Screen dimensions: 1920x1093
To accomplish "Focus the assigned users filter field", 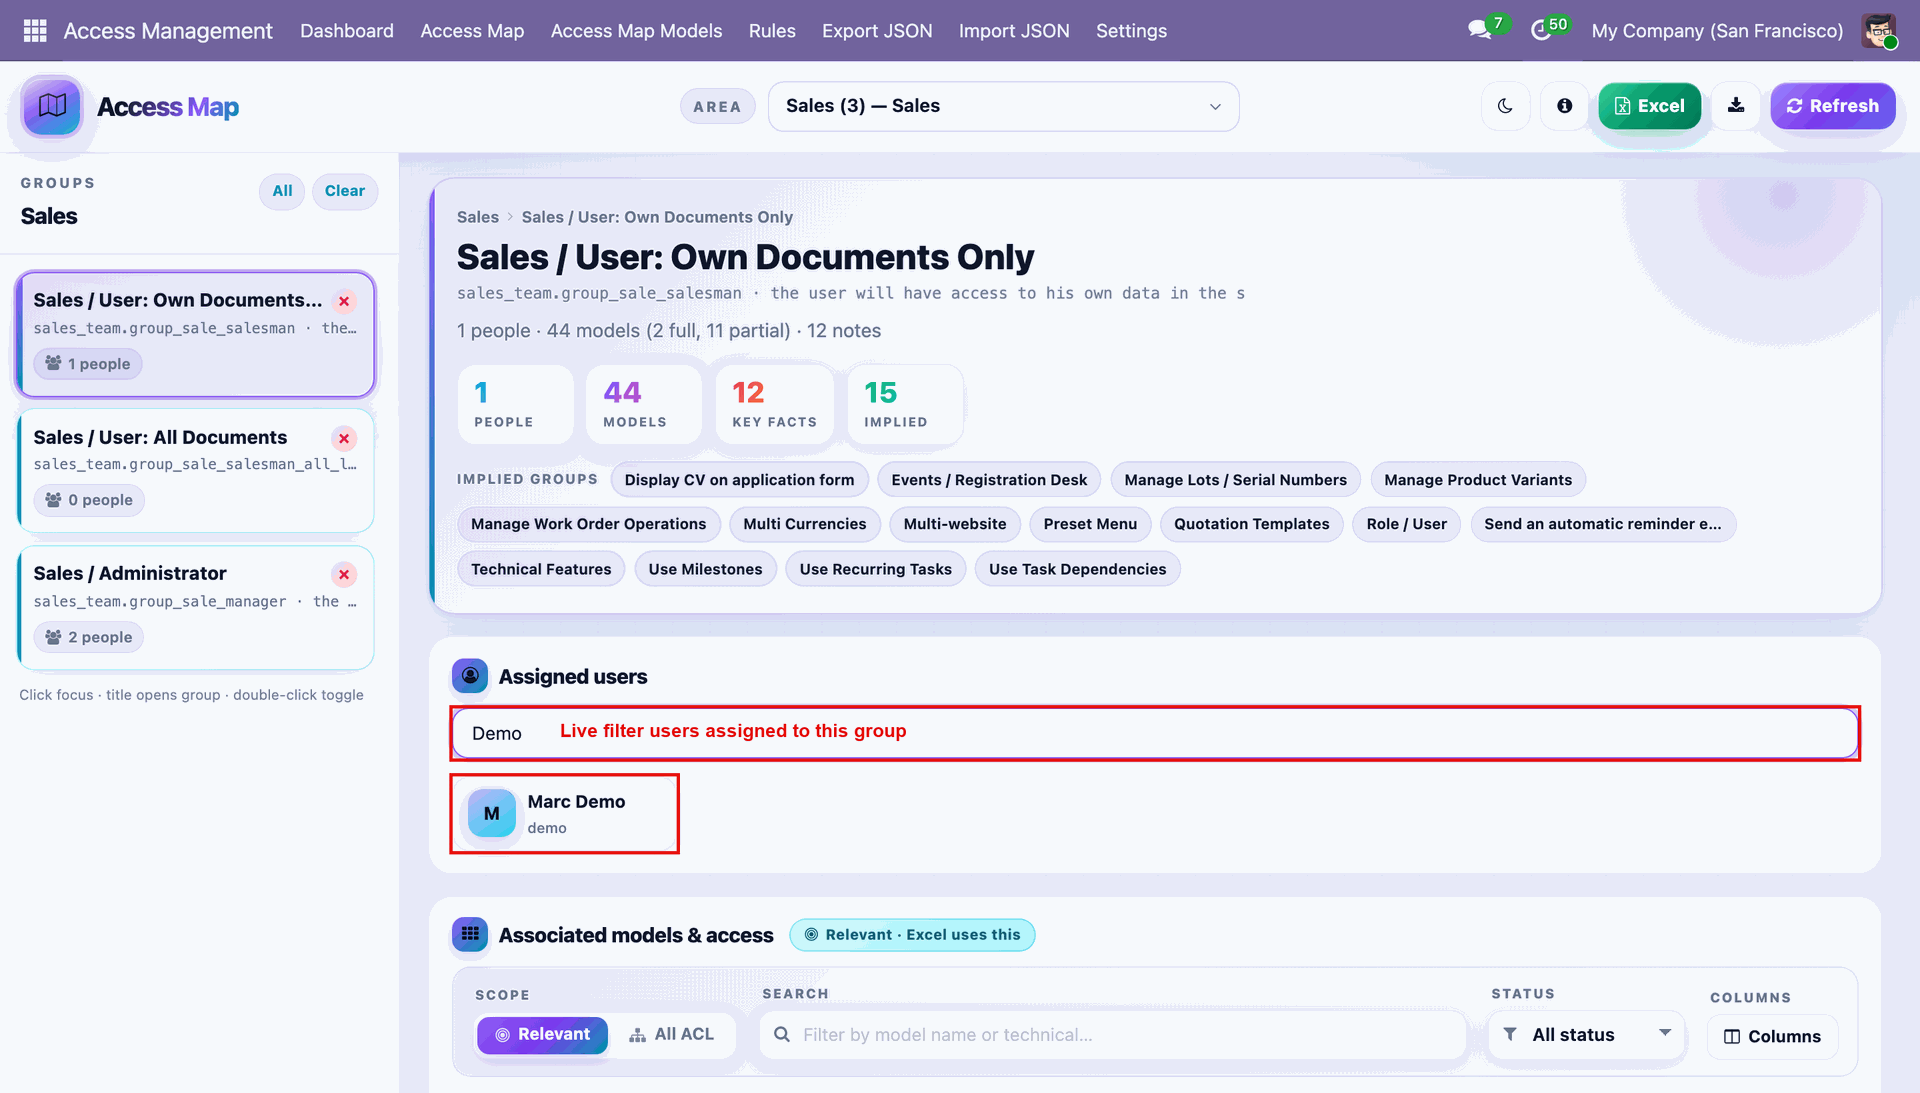I will [x=1155, y=733].
